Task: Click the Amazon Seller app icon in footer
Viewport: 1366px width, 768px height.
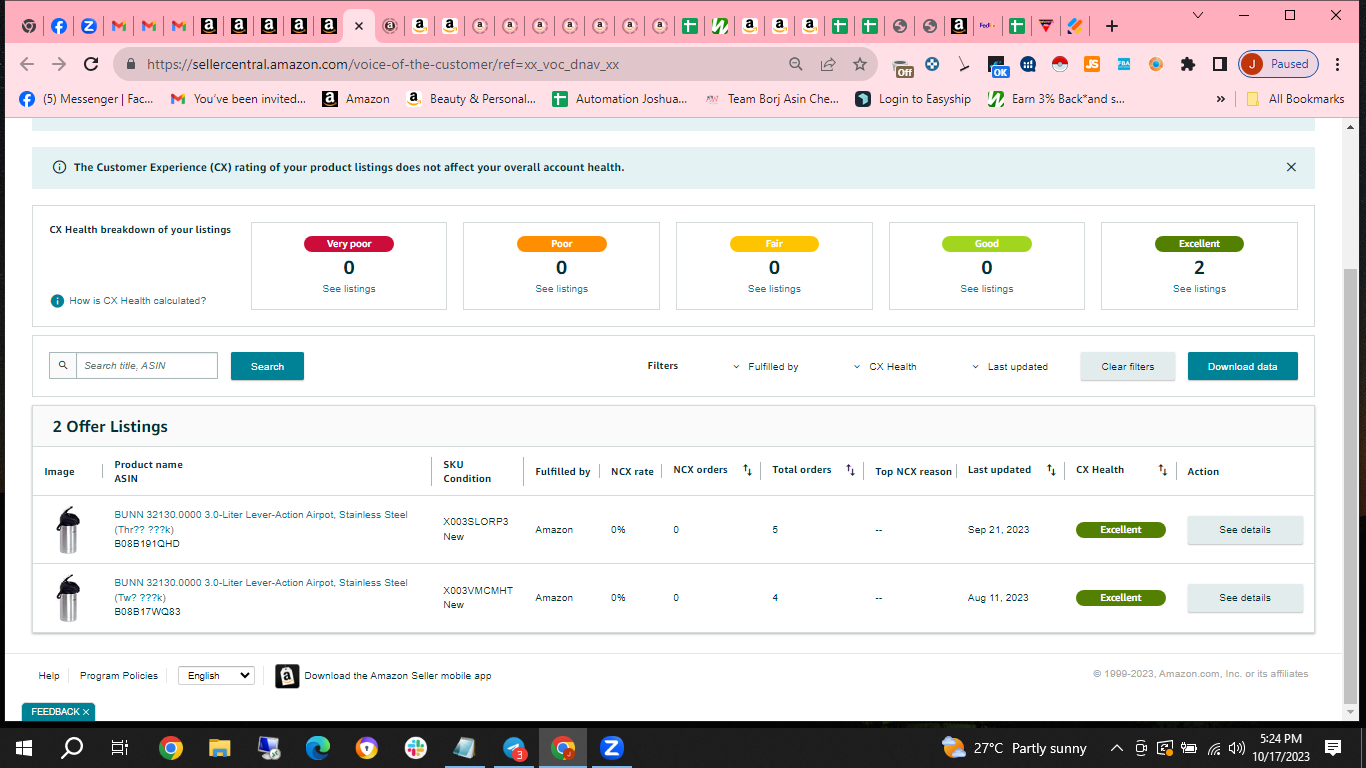Action: point(287,676)
